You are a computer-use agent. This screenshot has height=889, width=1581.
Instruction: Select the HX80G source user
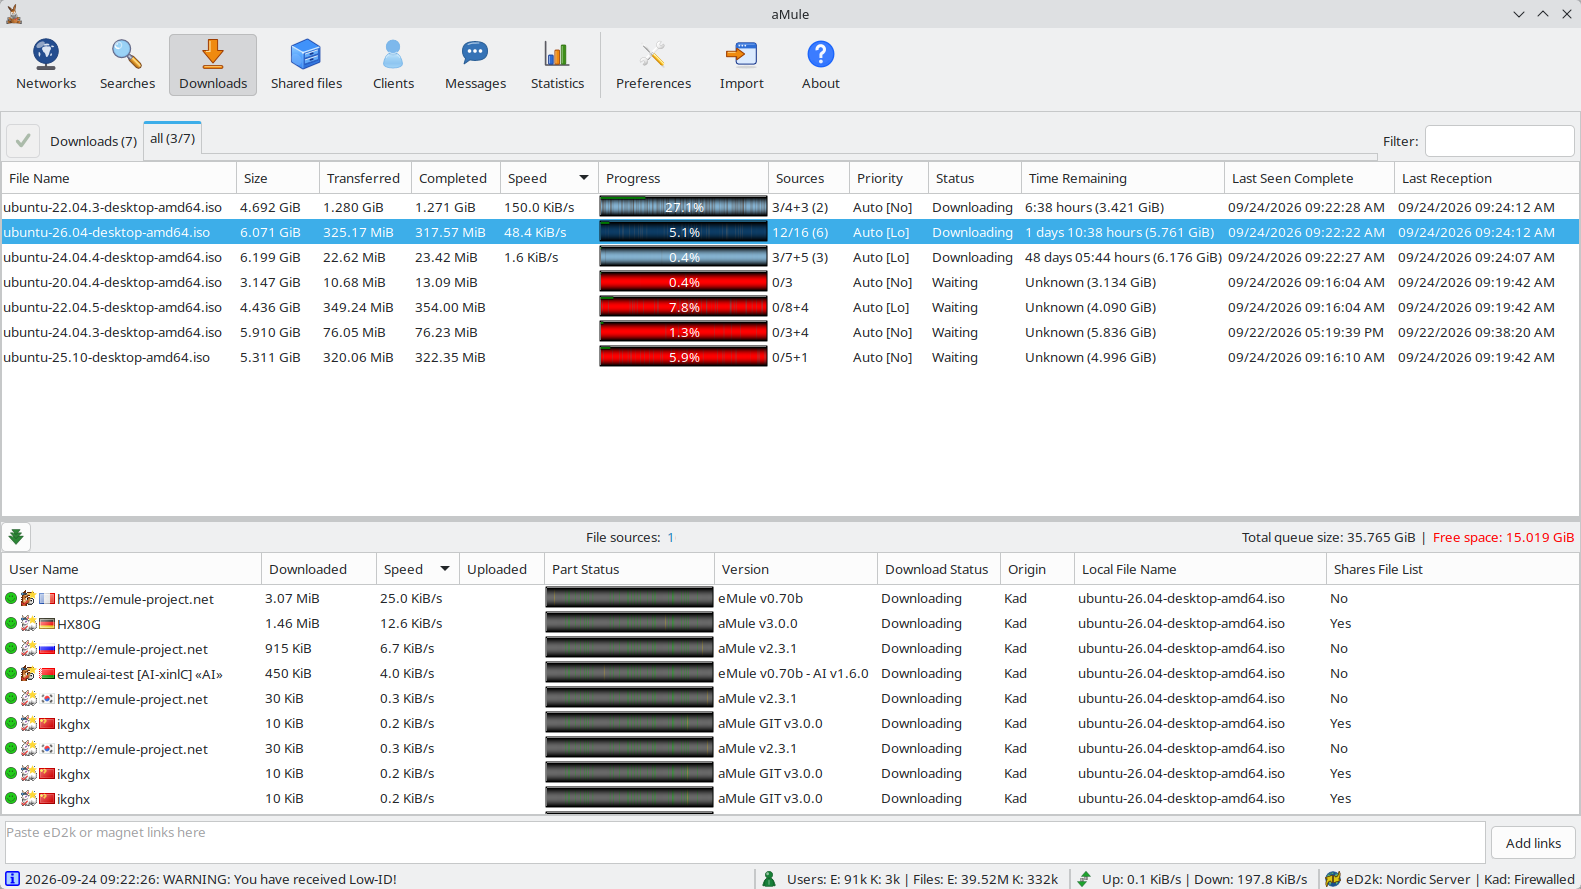(790, 623)
